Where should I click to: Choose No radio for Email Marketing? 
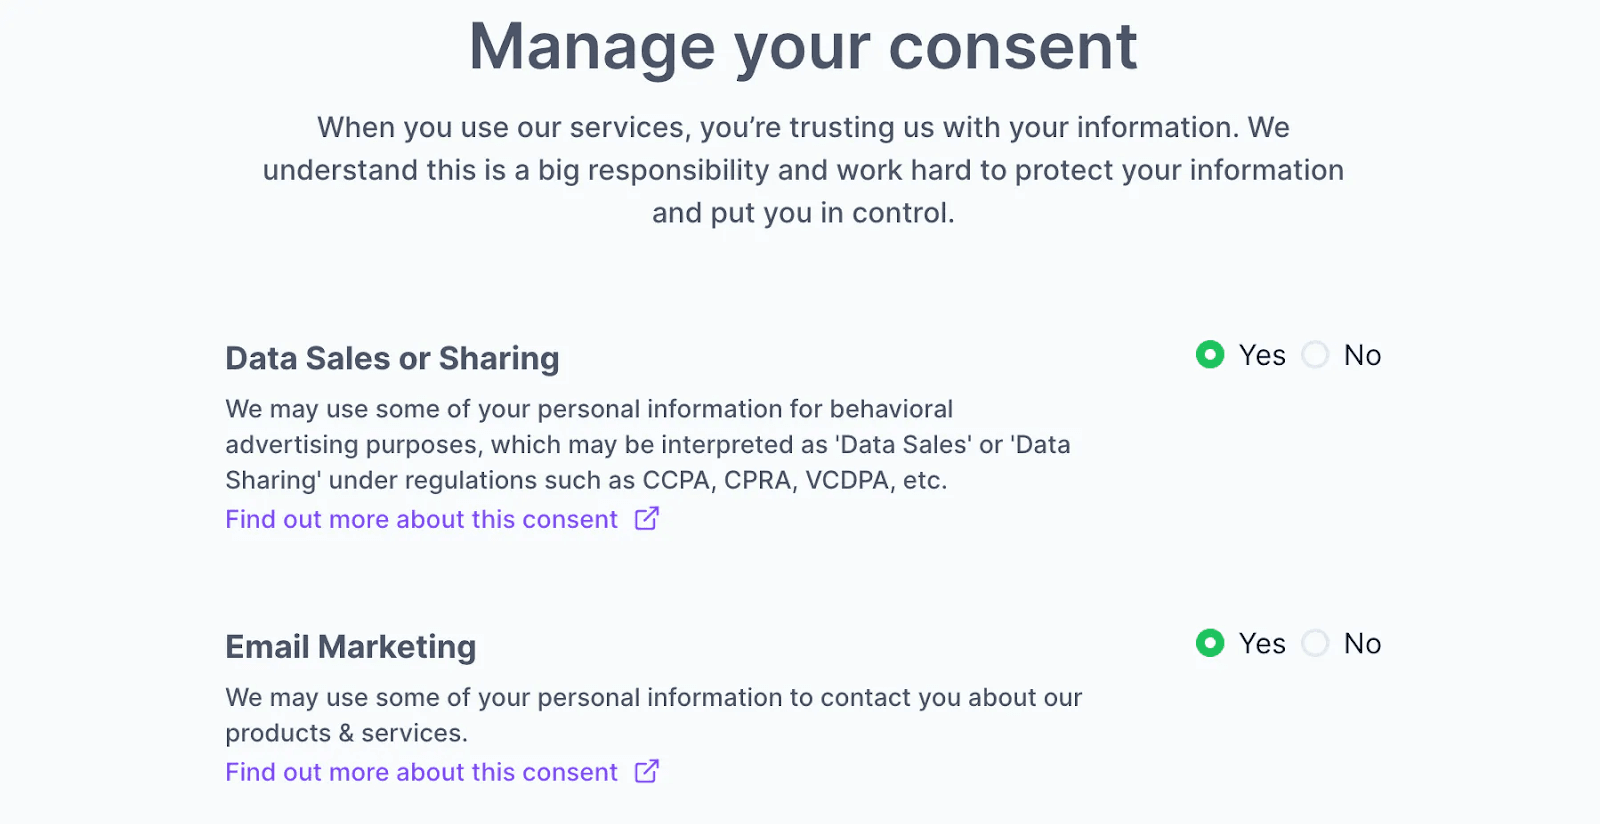click(x=1315, y=643)
